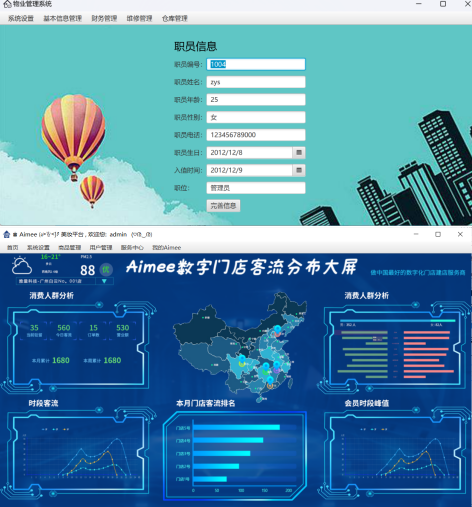The width and height of the screenshot is (472, 507).
Task: Click the 职员性别 field containing 女
Action: [256, 117]
